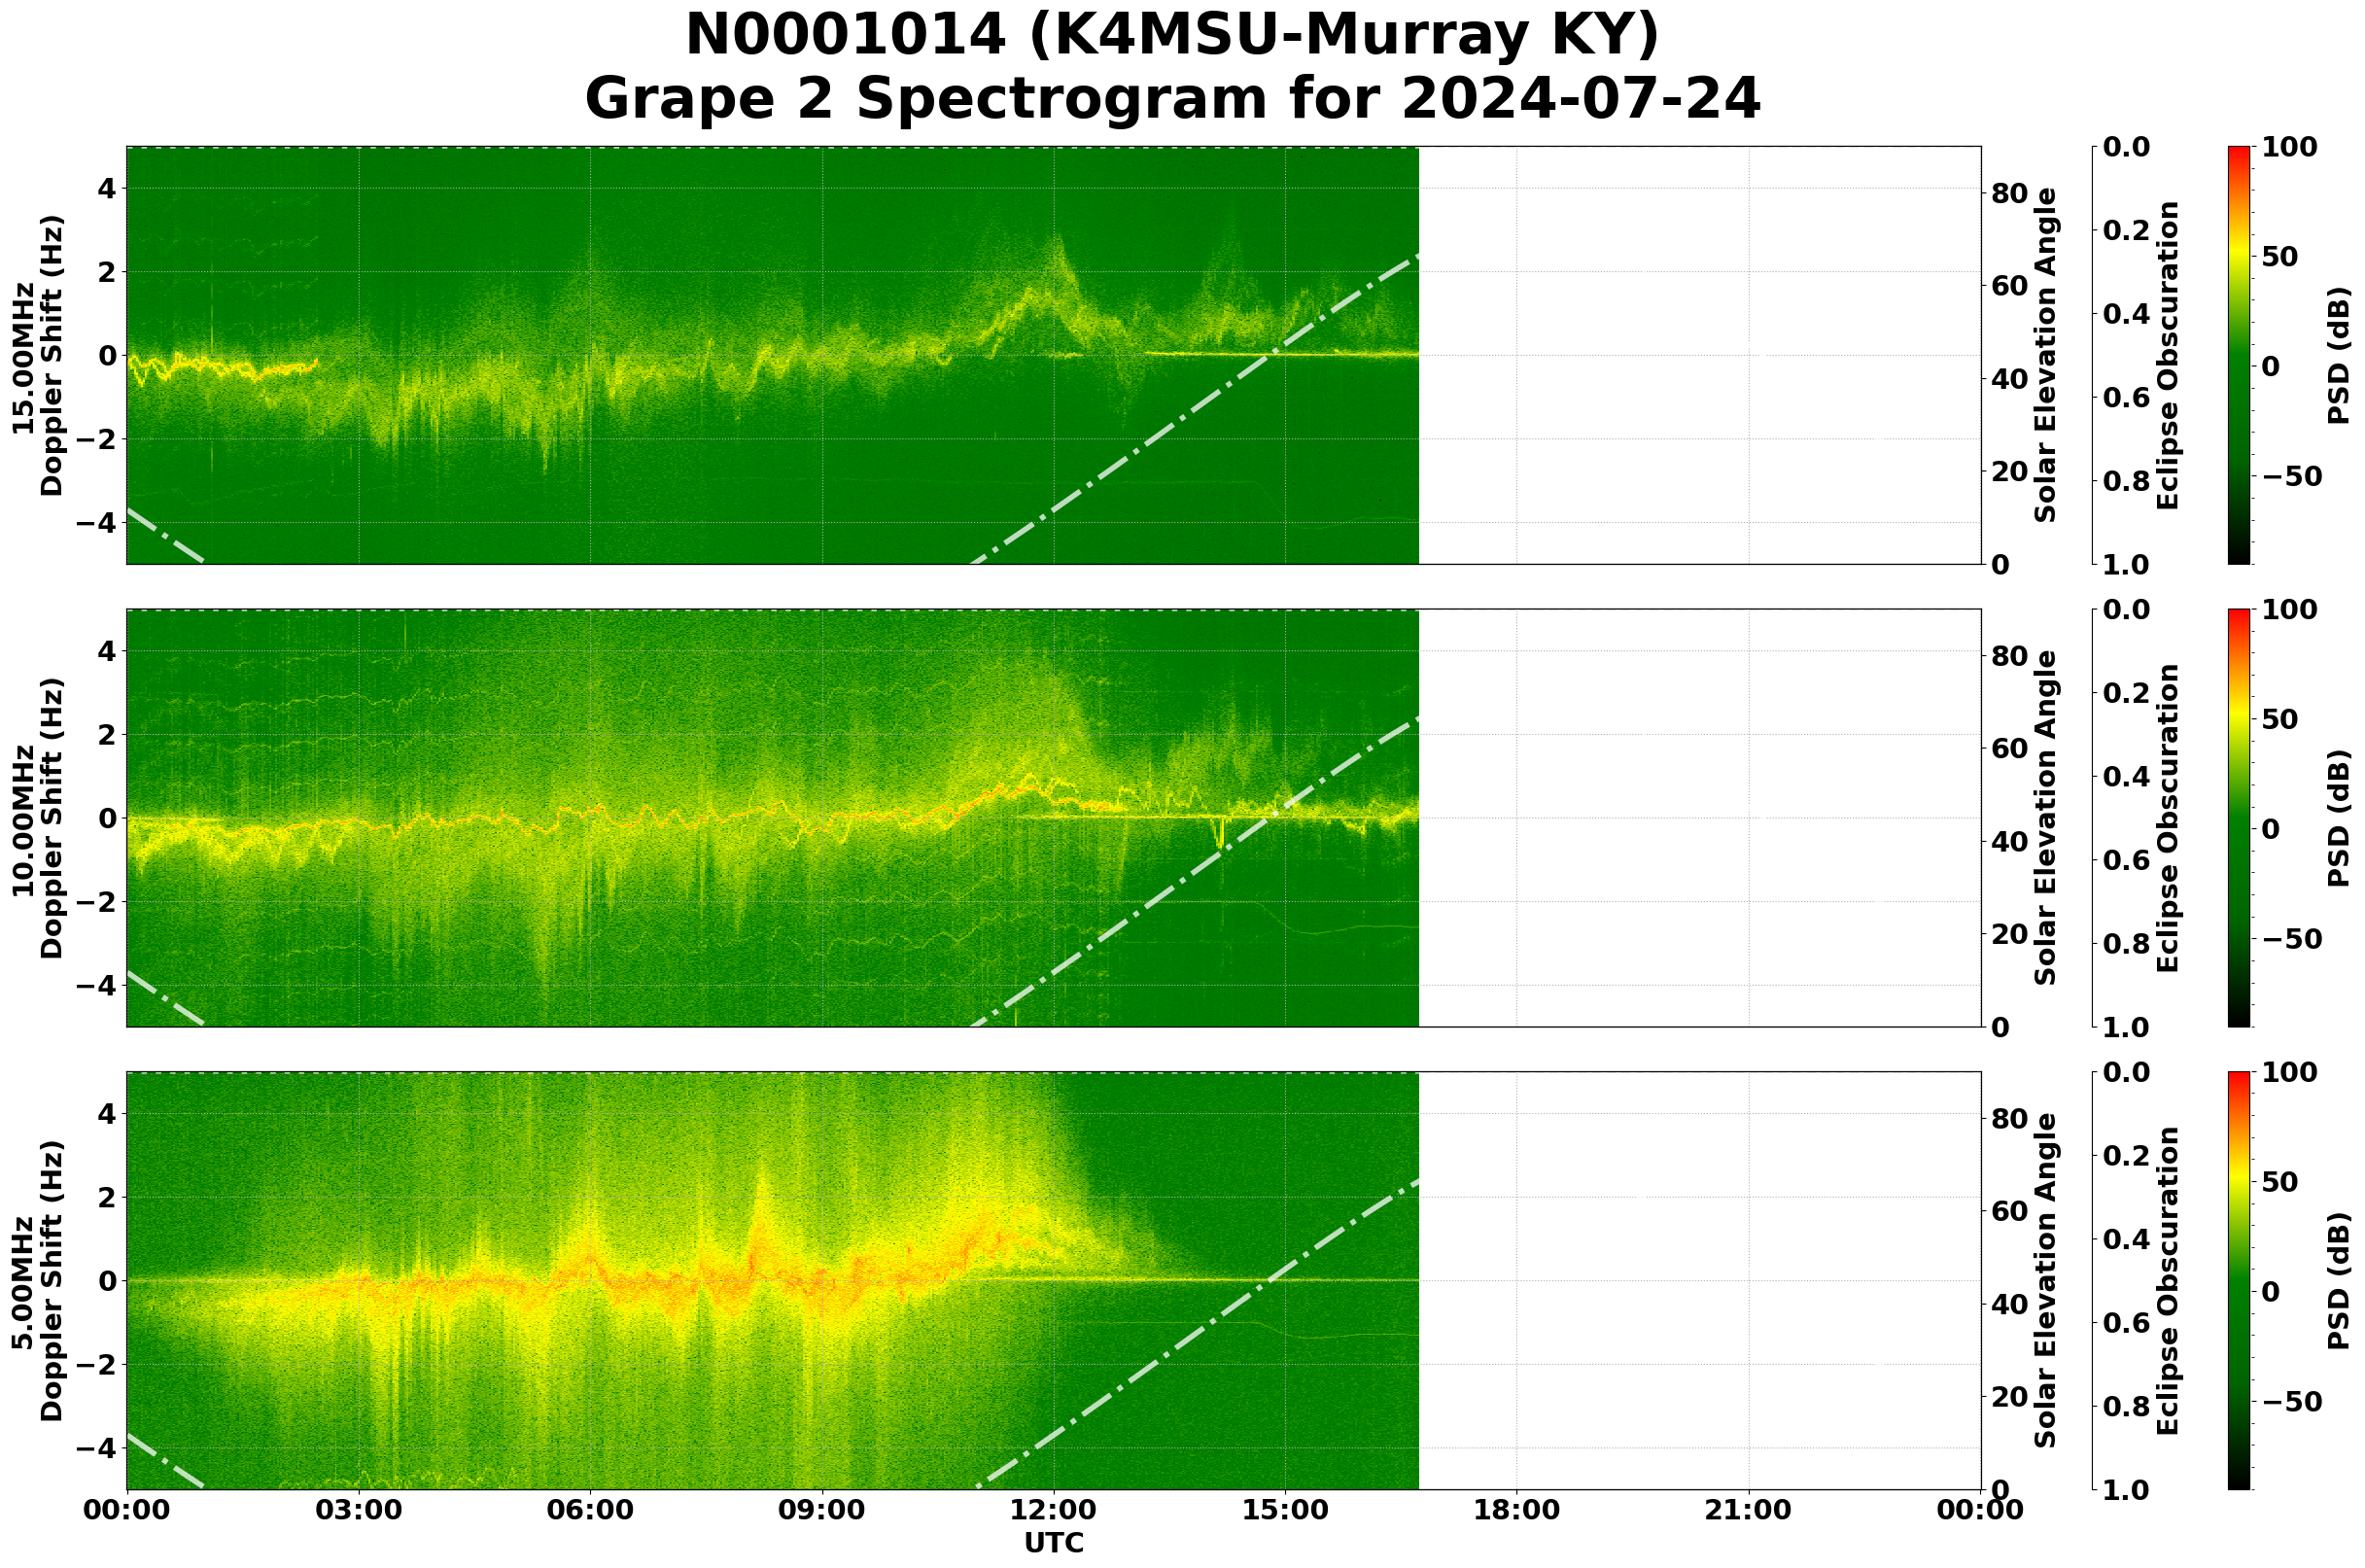Click "Solar Elevation Angle" label of 5.00MHz panel
Image resolution: width=2365 pixels, height=1568 pixels.
pyautogui.click(x=2046, y=1281)
